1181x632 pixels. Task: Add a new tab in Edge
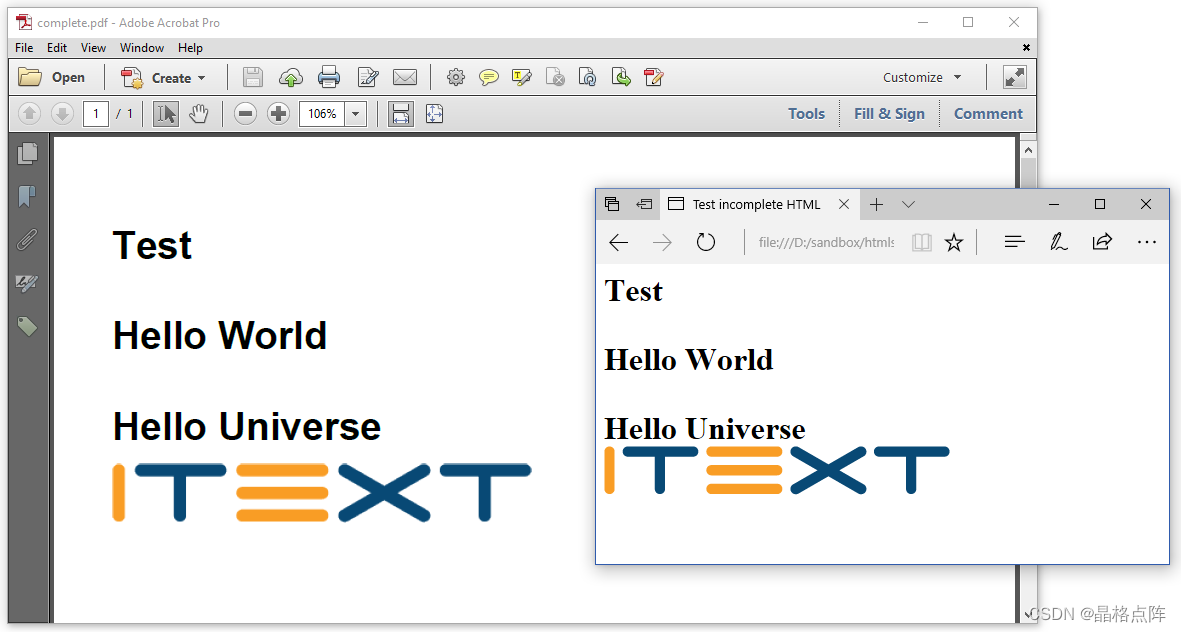click(876, 204)
